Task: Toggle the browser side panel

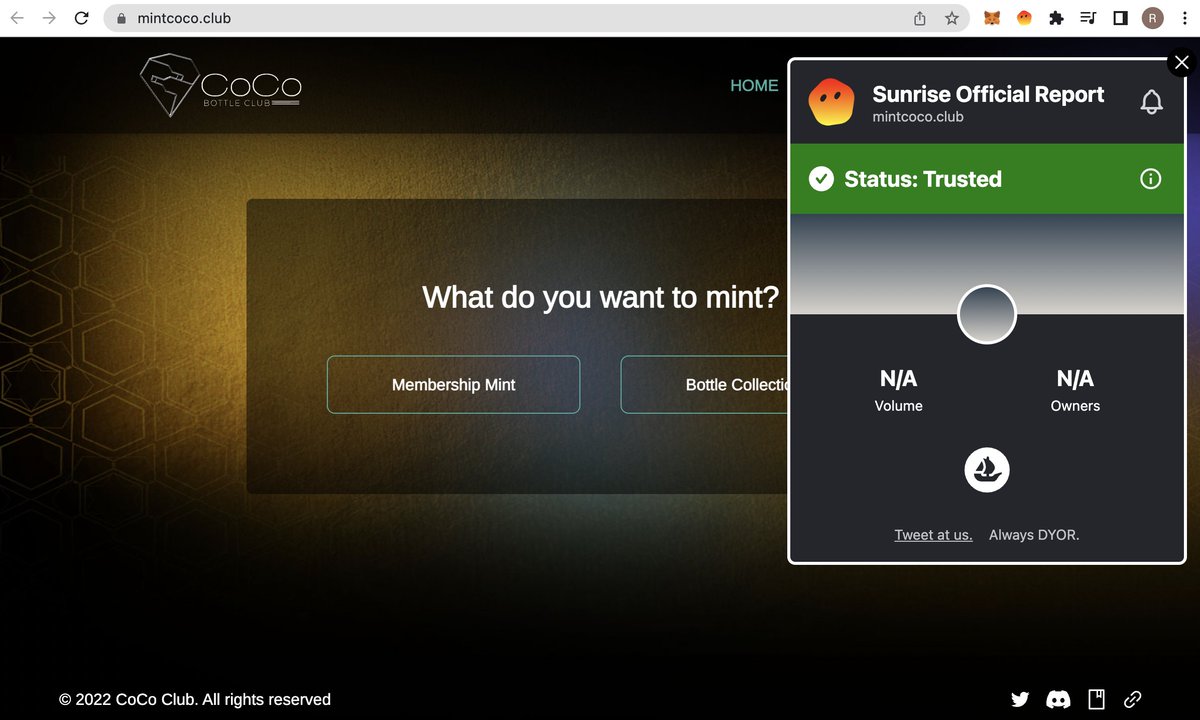Action: coord(1120,18)
